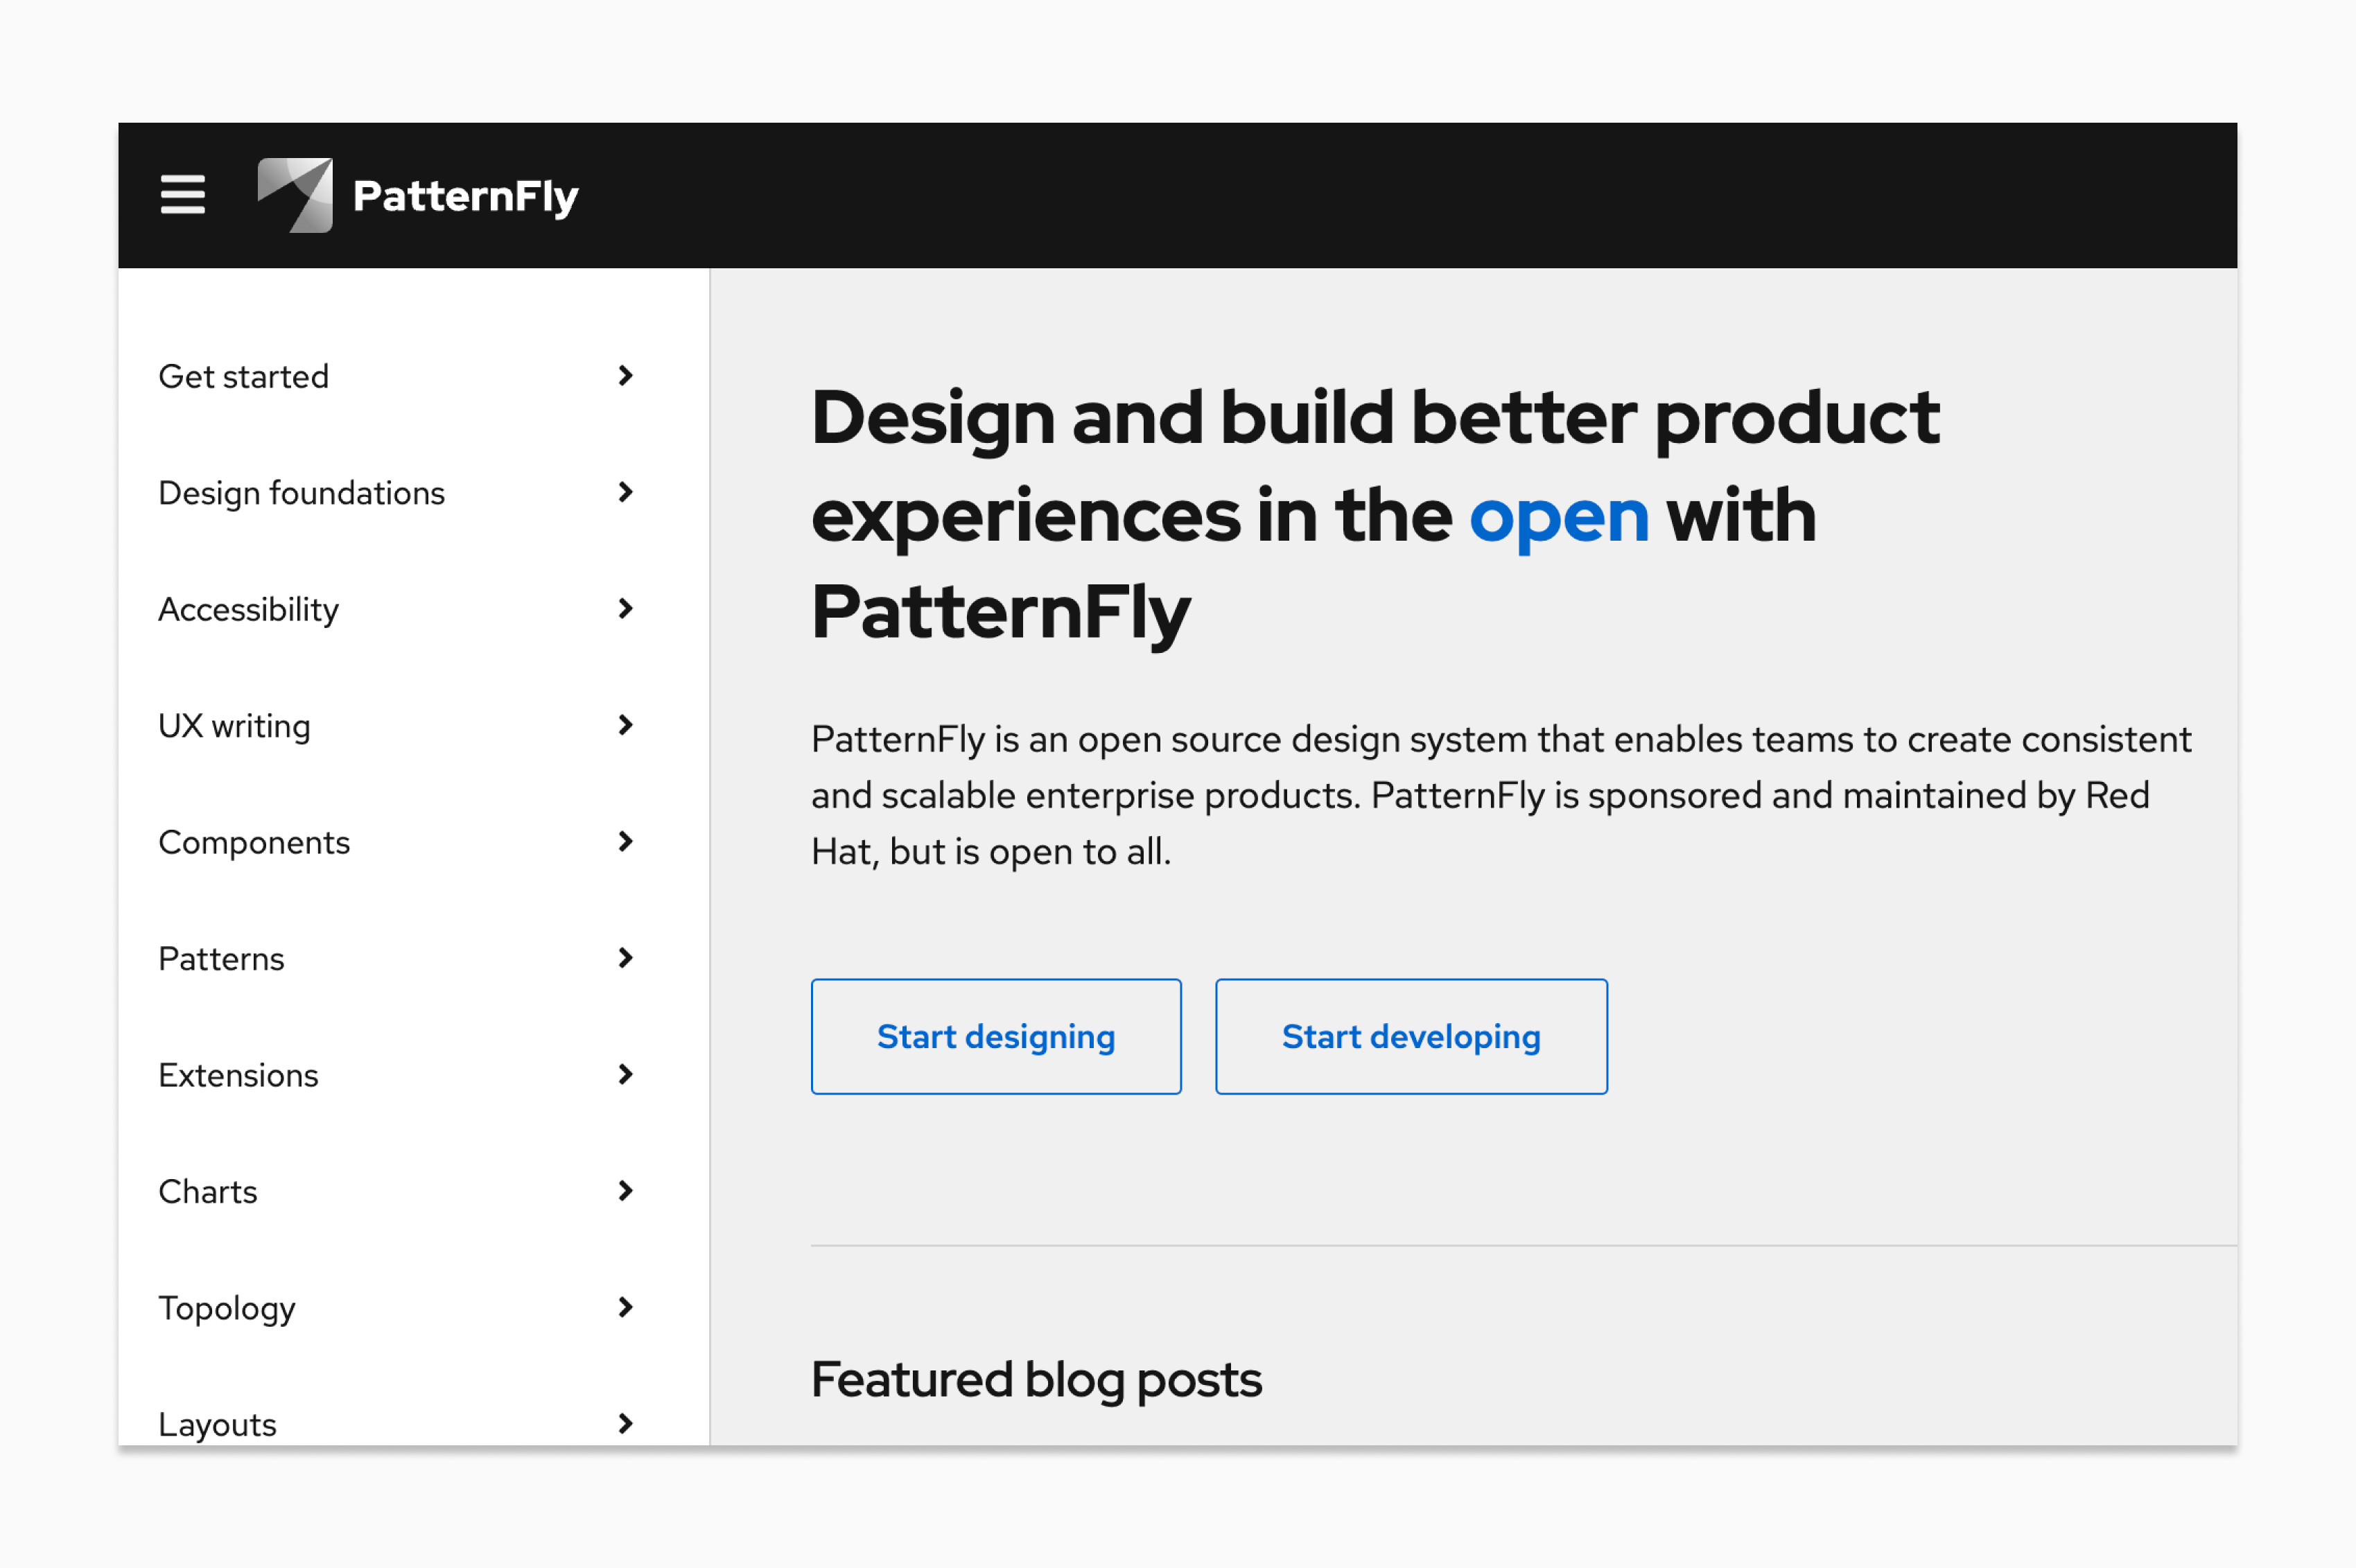Screen dimensions: 2356x1568
Task: Click the Featured blog posts heading
Action: pos(1036,1379)
